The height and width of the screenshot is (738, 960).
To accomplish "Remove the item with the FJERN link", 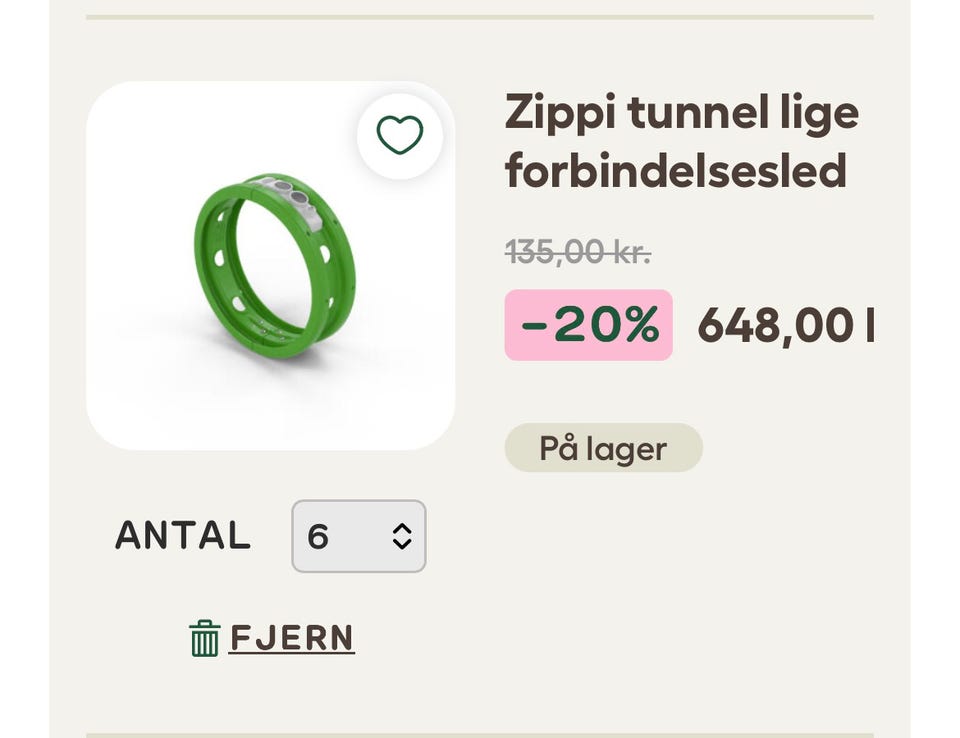I will tap(291, 638).
